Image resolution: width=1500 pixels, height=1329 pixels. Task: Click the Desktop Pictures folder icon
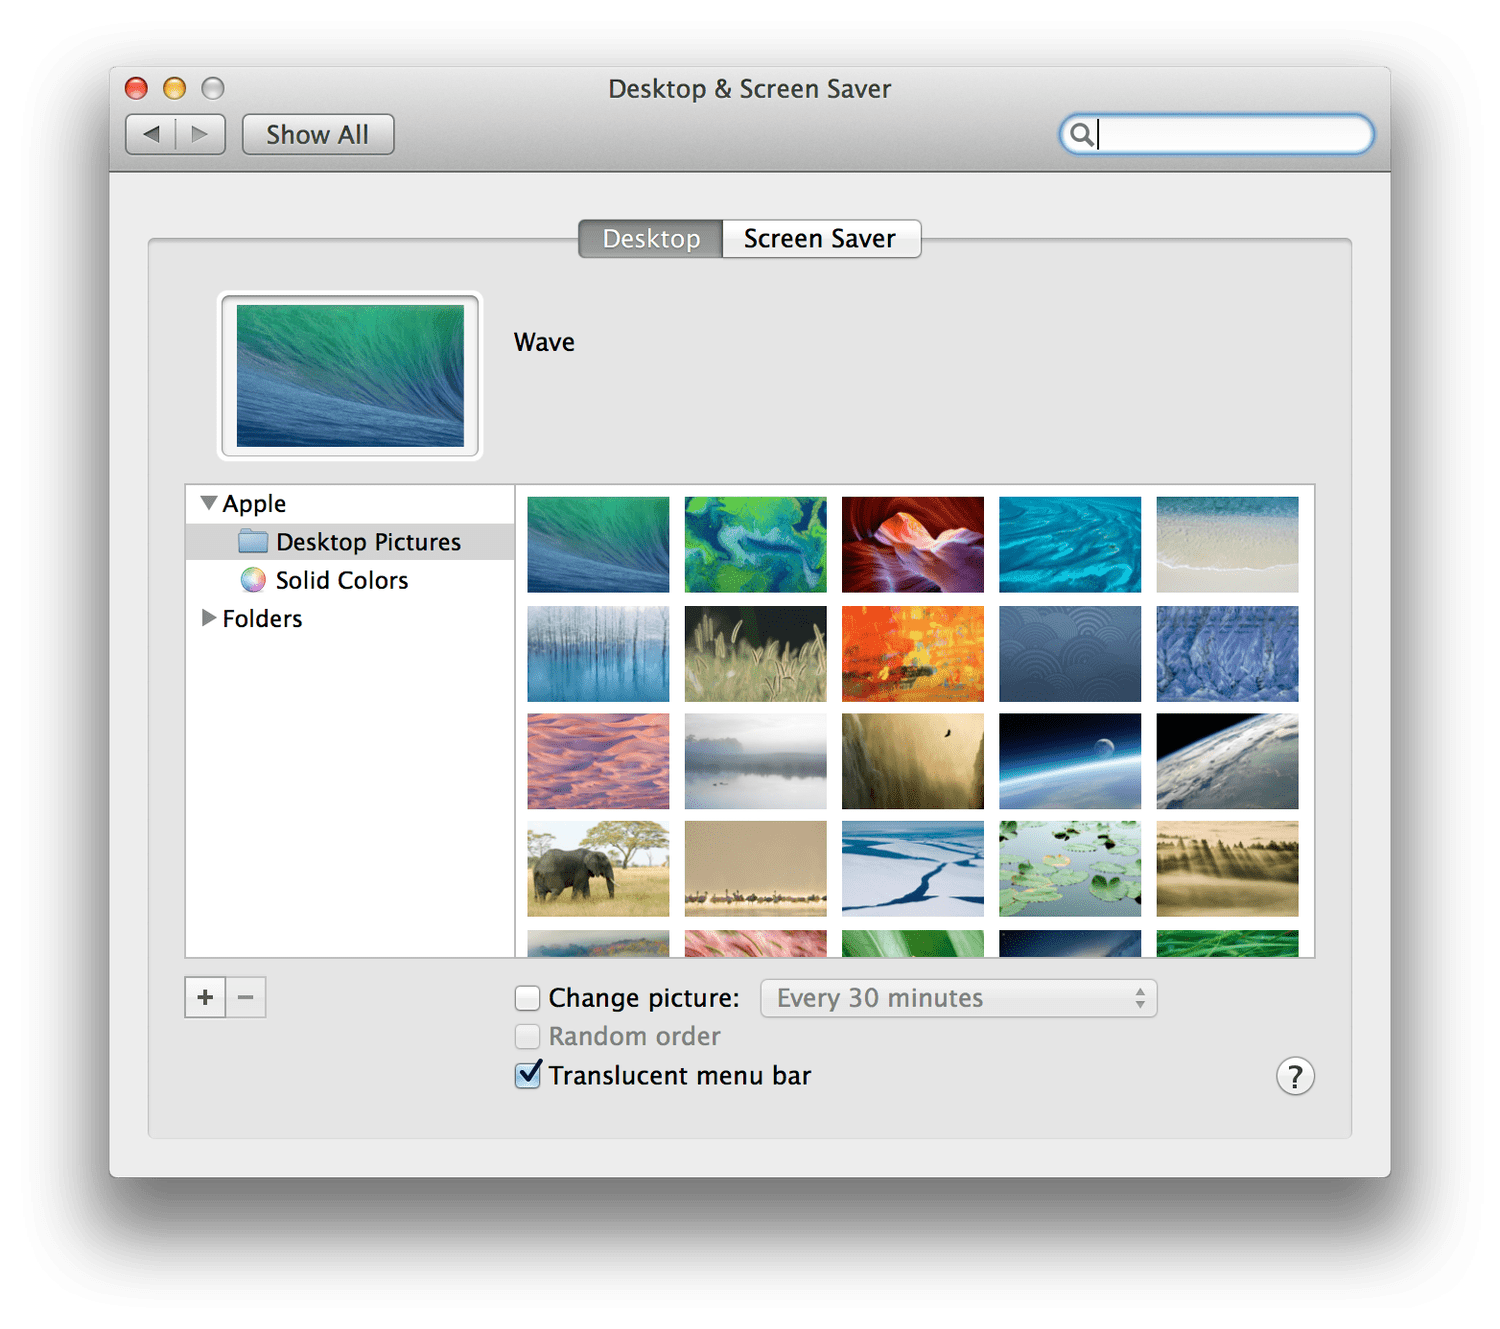click(x=253, y=542)
